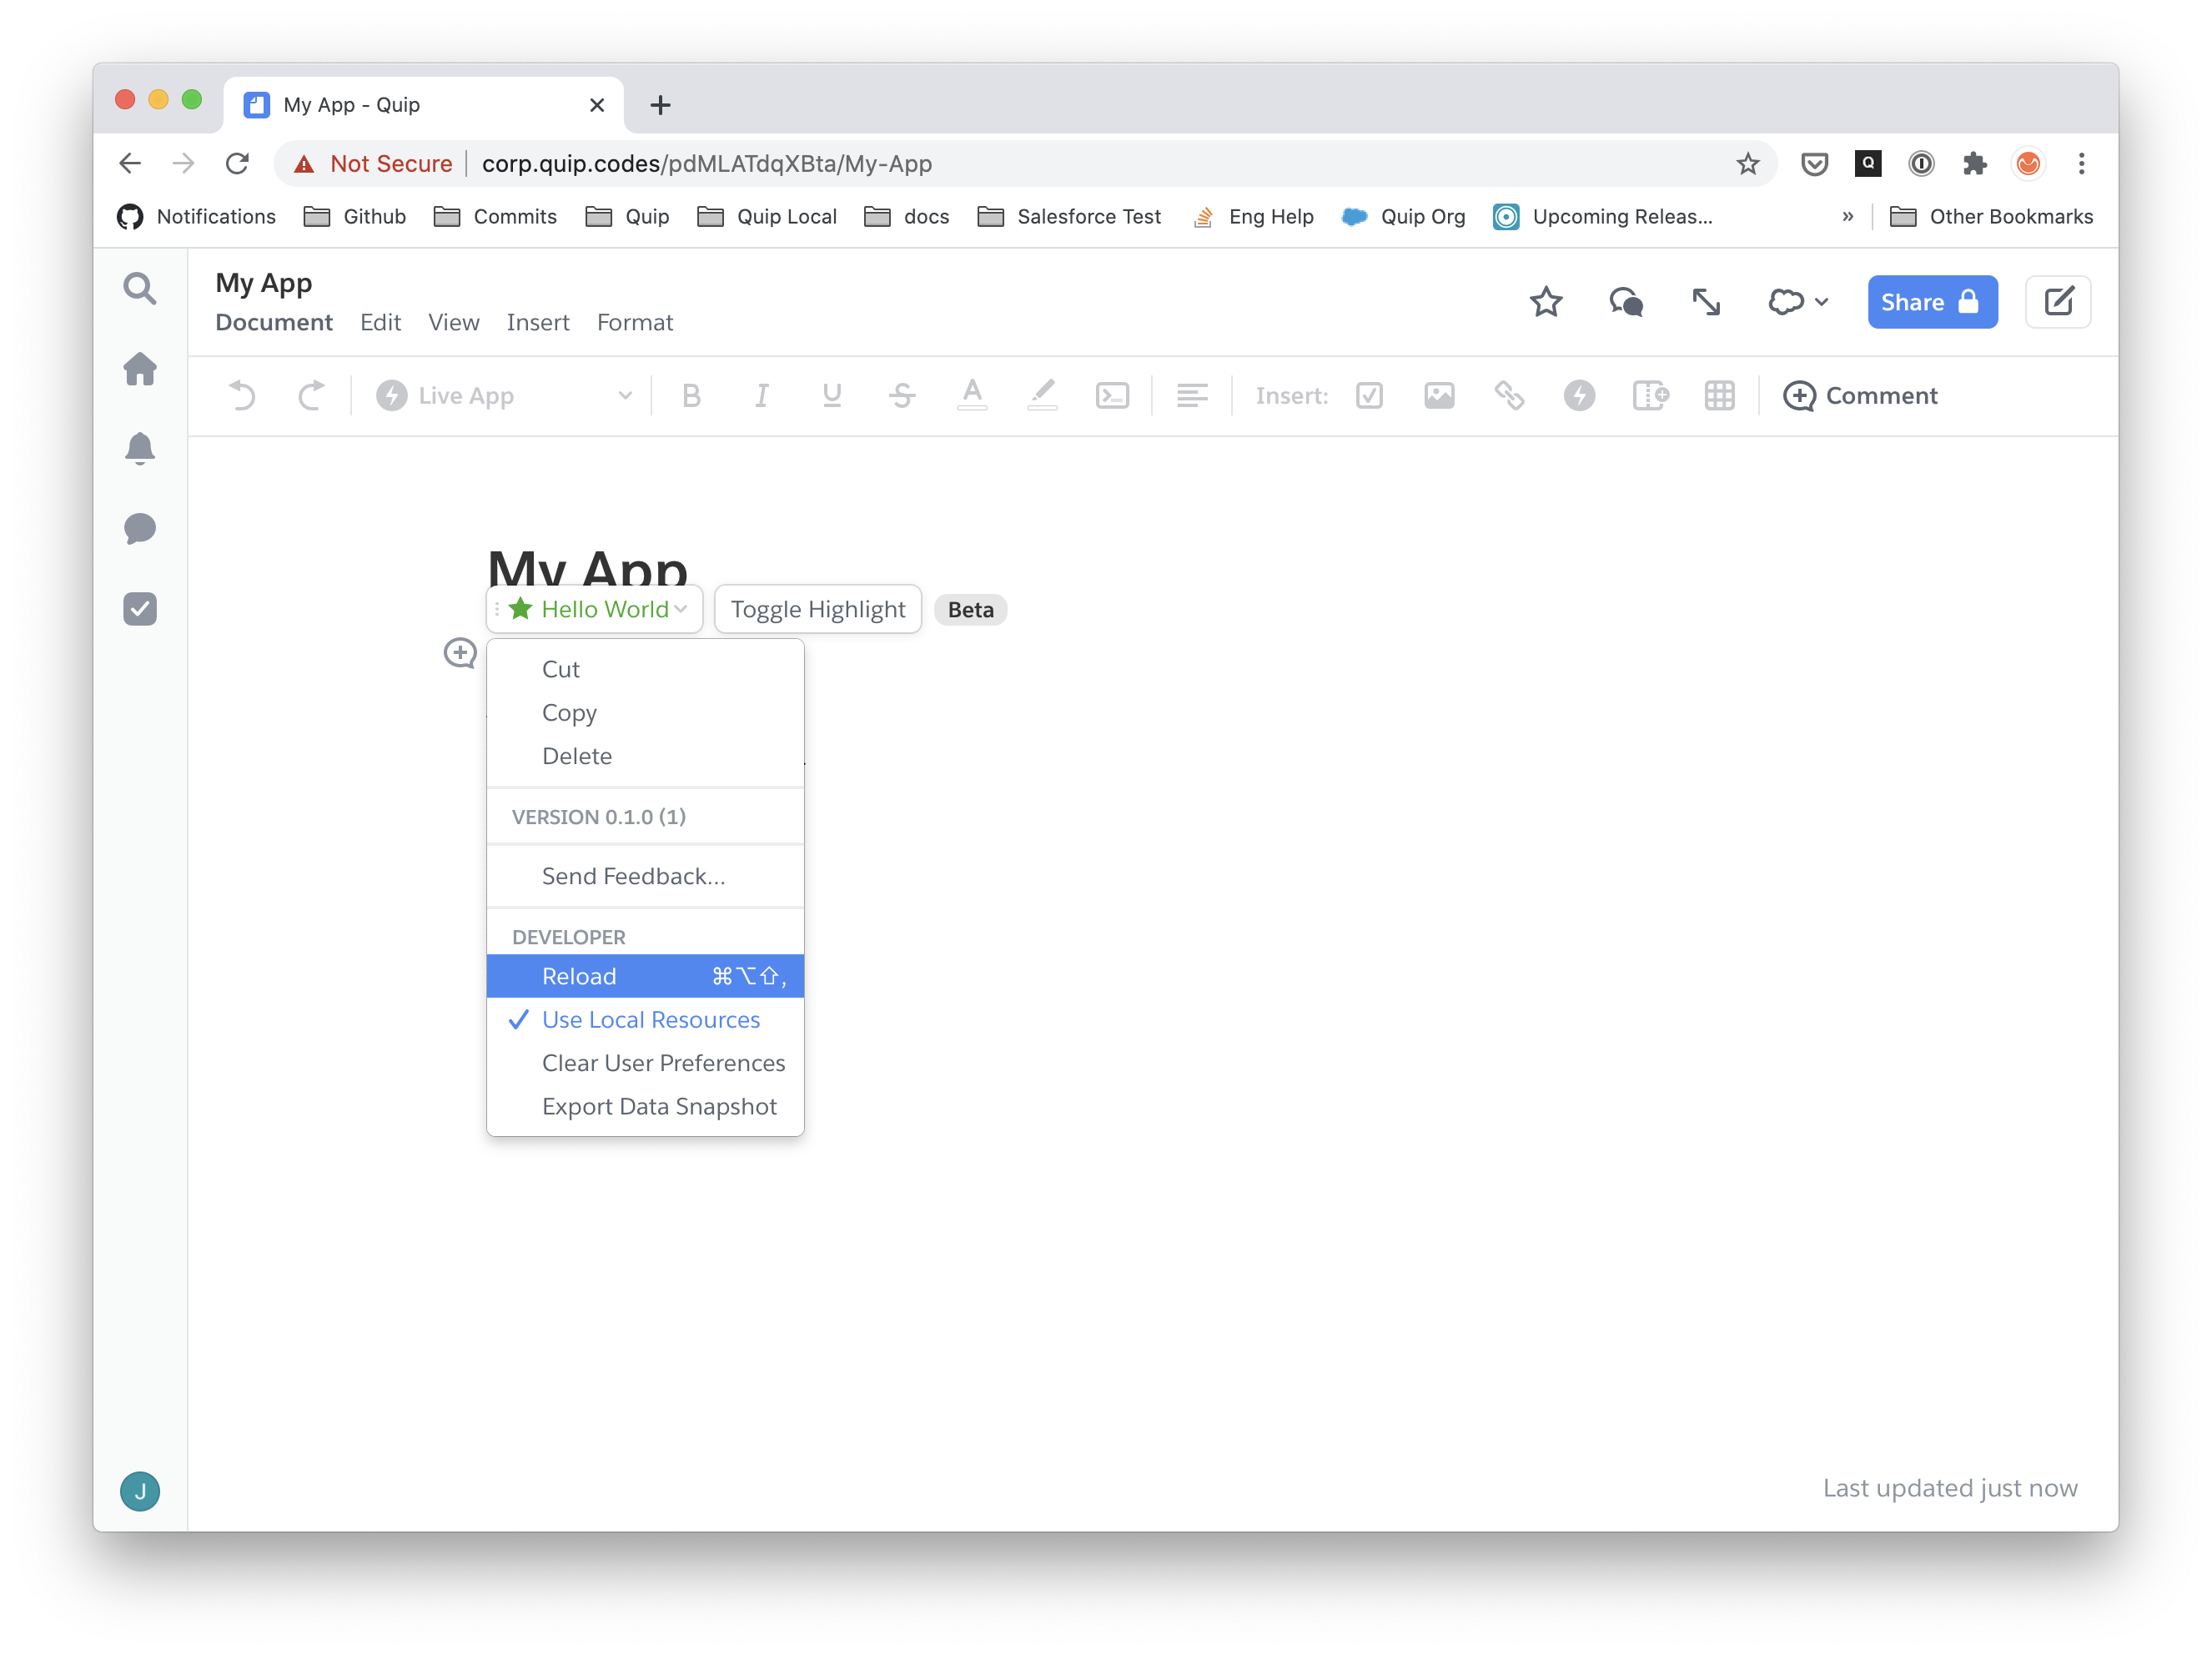Choose text color tool

972,396
